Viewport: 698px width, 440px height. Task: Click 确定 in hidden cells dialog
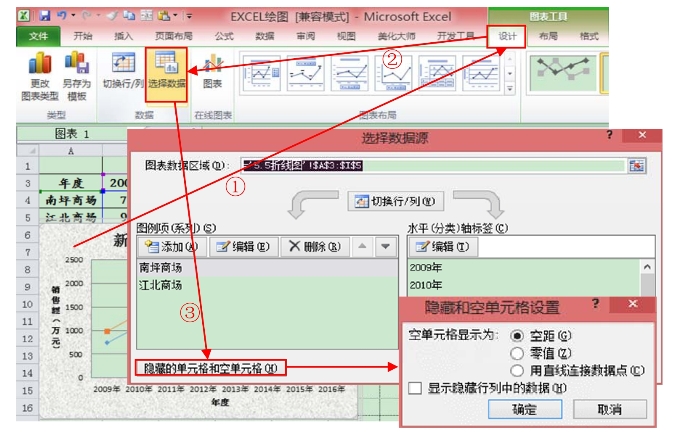point(525,409)
